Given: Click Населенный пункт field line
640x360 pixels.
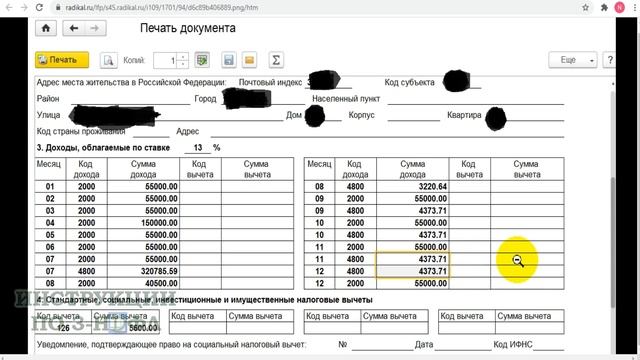Looking at the screenshot, I should click(x=476, y=99).
